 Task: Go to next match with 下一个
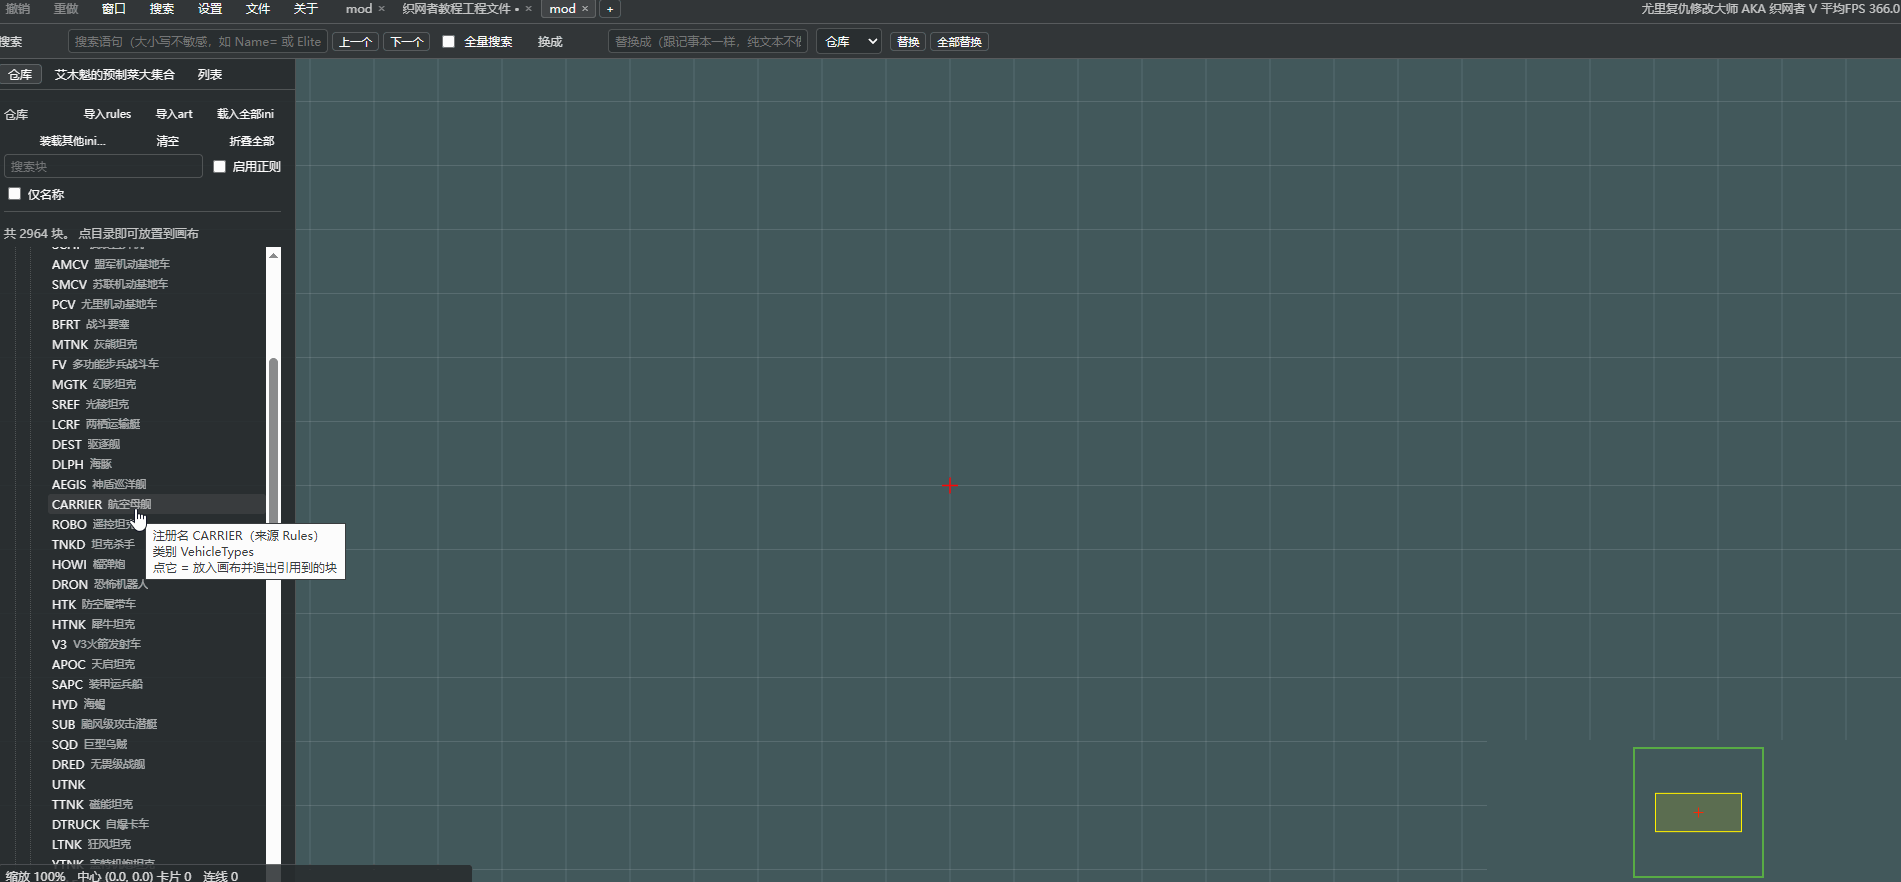tap(407, 42)
